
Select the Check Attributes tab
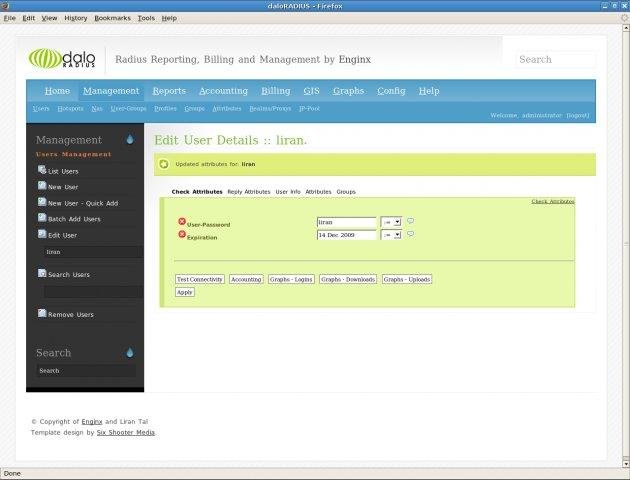pyautogui.click(x=197, y=192)
